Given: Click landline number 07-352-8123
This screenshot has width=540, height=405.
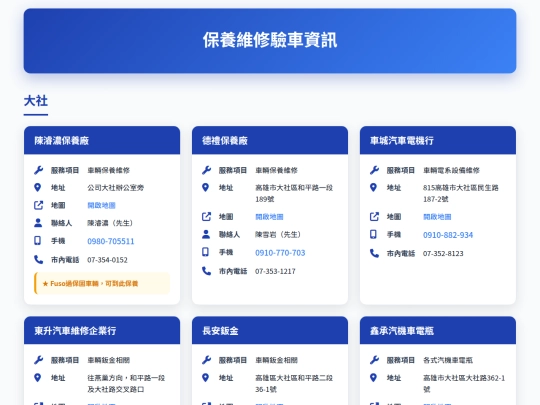Looking at the screenshot, I should tap(443, 253).
